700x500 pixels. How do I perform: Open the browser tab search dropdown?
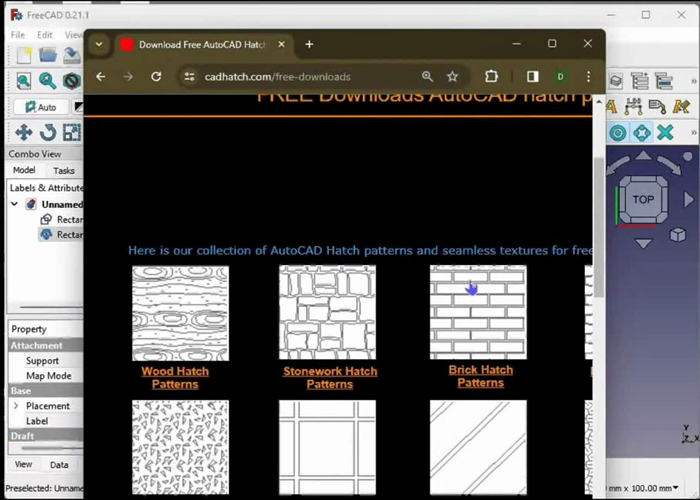99,44
